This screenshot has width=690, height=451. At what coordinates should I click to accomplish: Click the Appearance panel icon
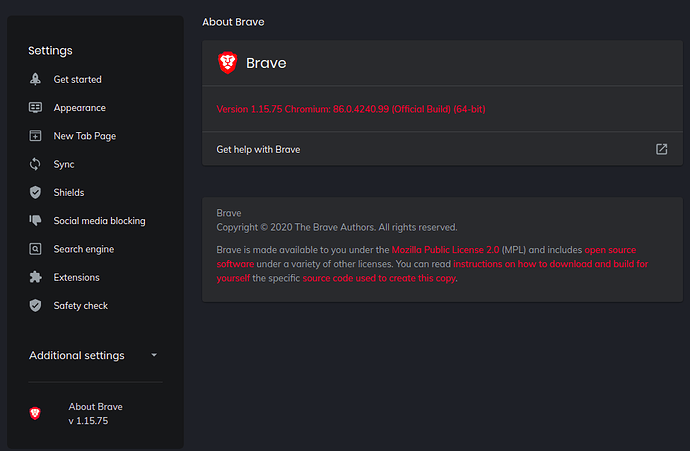[35, 108]
